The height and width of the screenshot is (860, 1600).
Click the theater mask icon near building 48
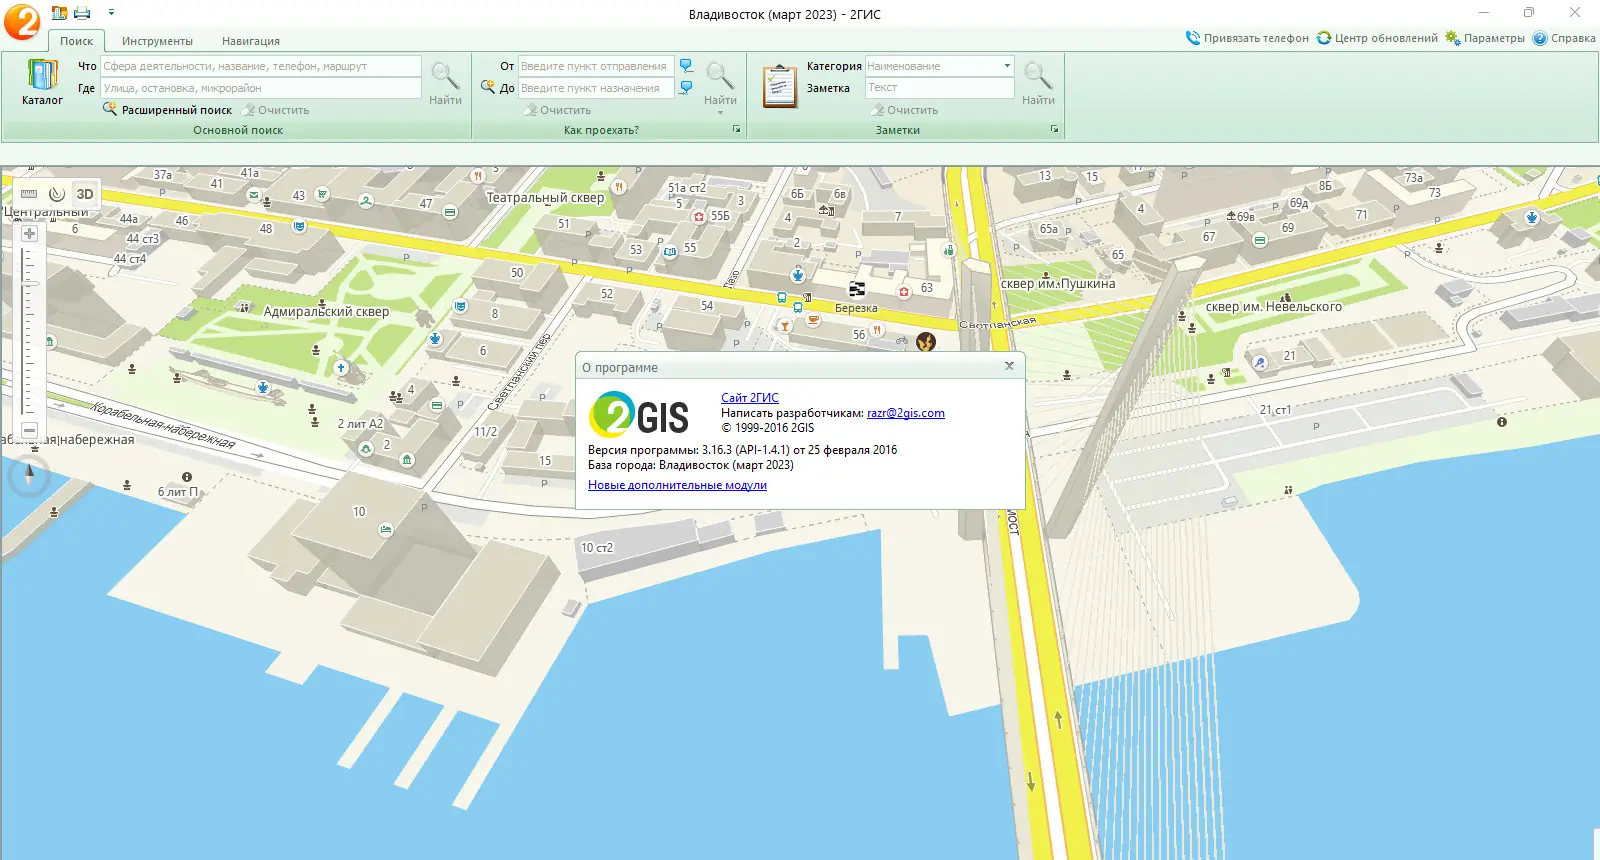click(x=299, y=226)
